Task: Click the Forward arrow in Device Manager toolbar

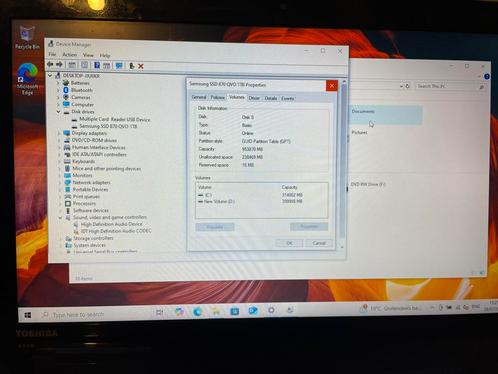Action: point(59,64)
